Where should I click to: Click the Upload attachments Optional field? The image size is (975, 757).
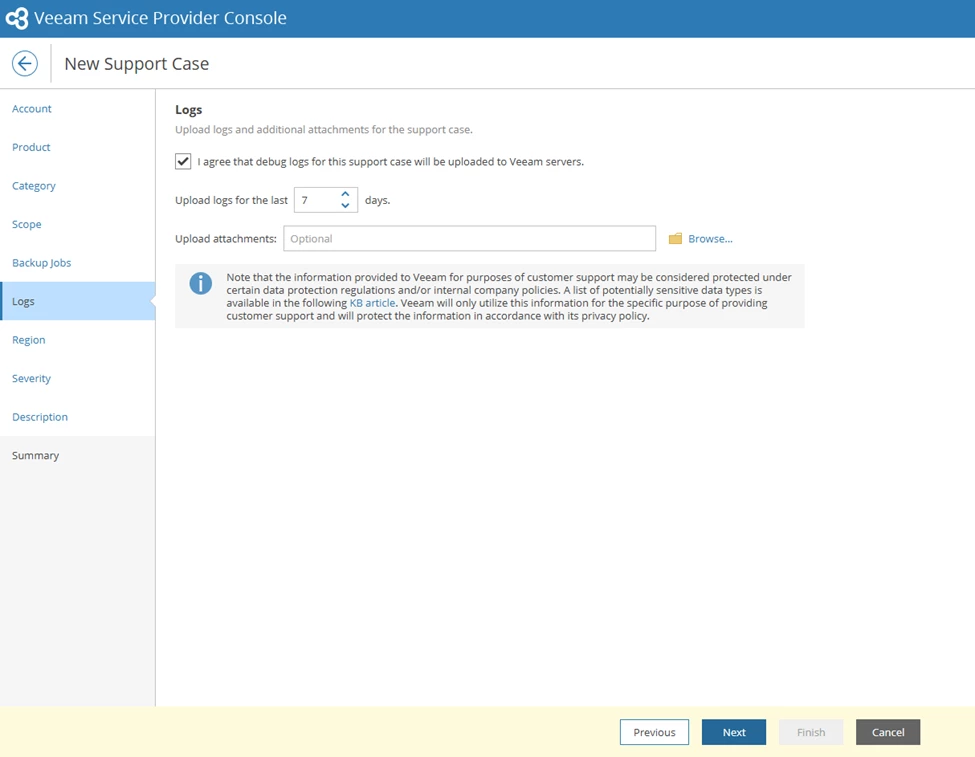tap(469, 239)
